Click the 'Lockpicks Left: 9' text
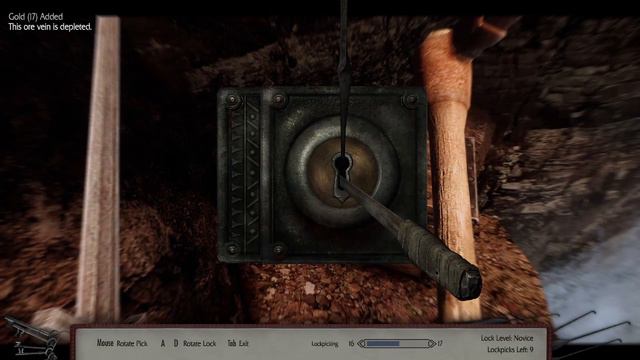 (x=510, y=350)
